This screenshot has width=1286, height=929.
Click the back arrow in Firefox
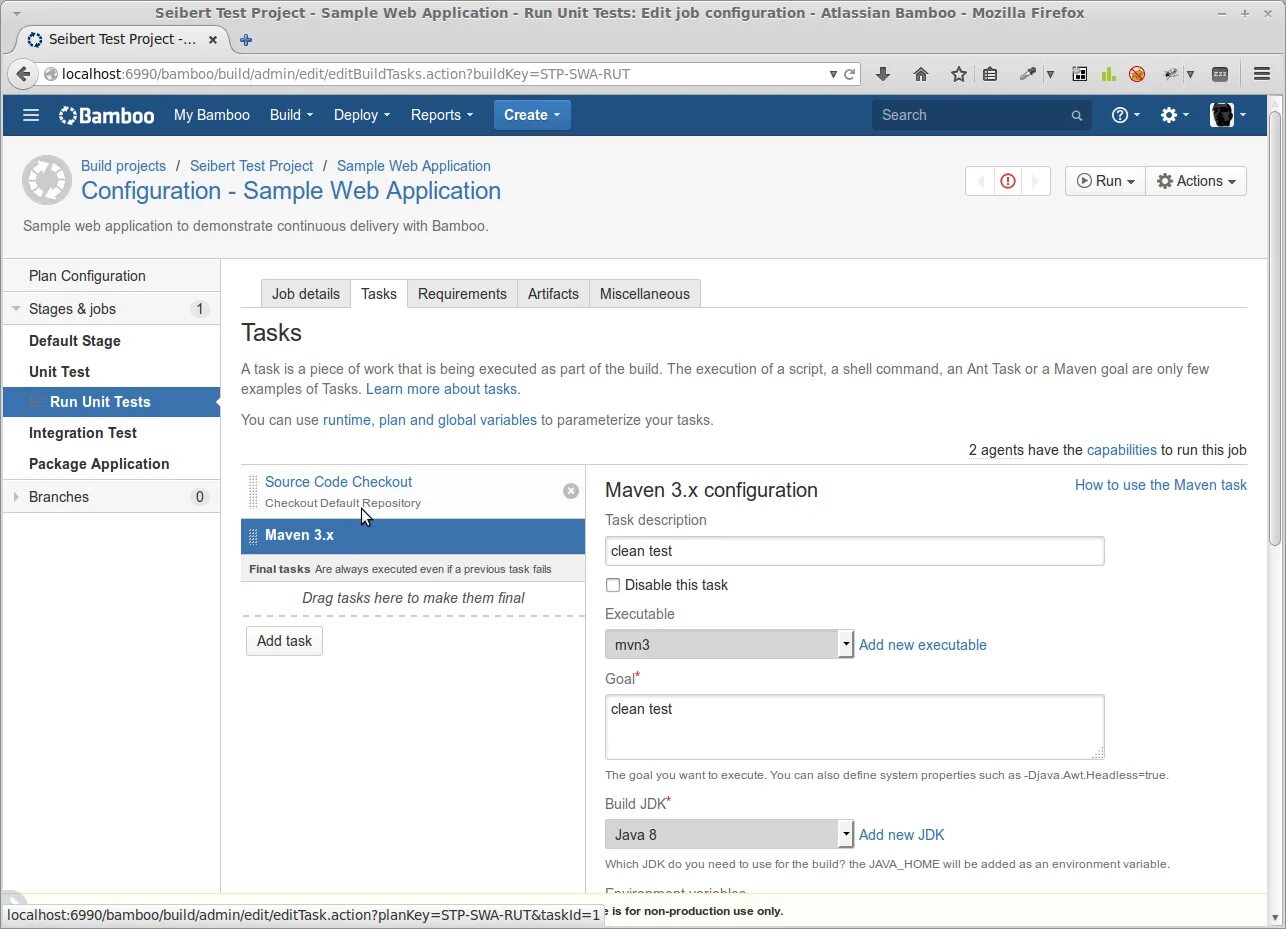[x=24, y=74]
